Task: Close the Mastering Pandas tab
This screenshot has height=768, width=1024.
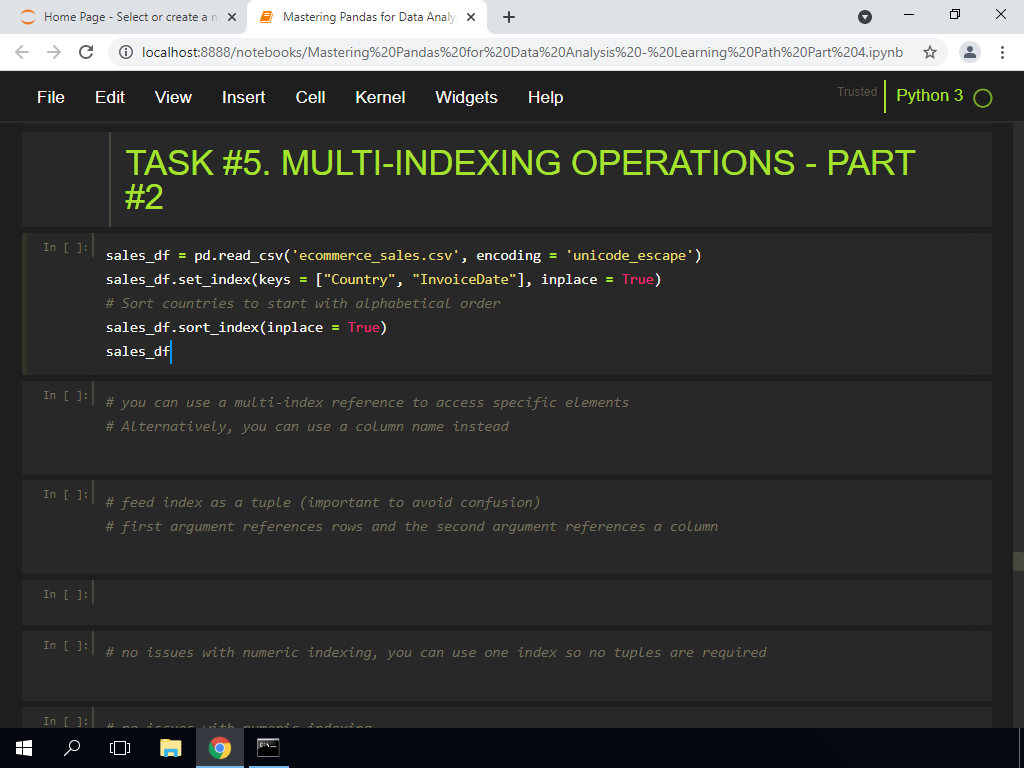Action: [x=471, y=17]
